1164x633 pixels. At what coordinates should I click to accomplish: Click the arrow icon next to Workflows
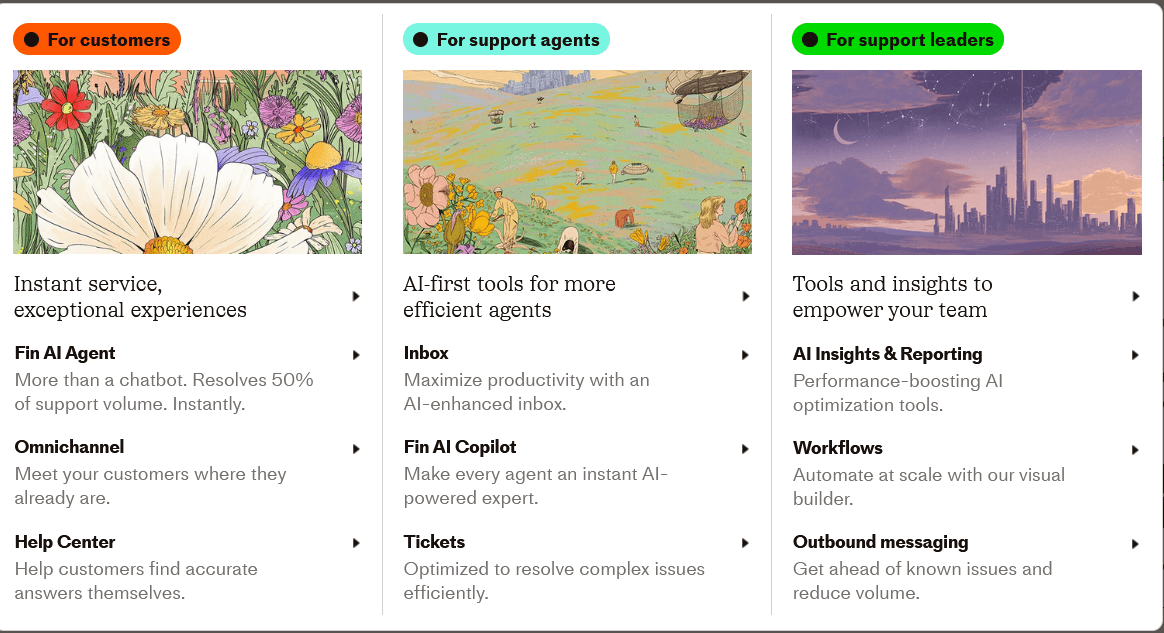click(x=1135, y=450)
